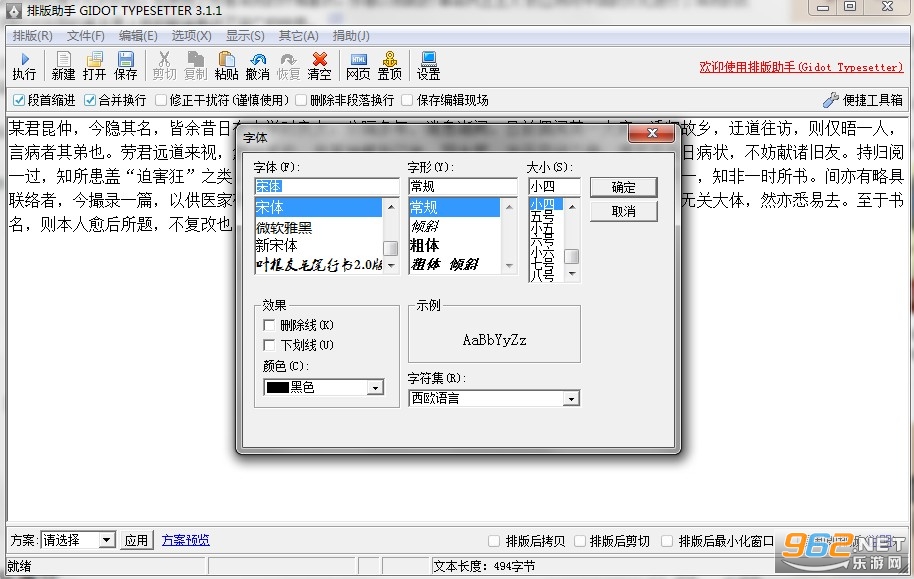The height and width of the screenshot is (579, 914).
Task: Pin window on top with 置顶
Action: click(389, 66)
